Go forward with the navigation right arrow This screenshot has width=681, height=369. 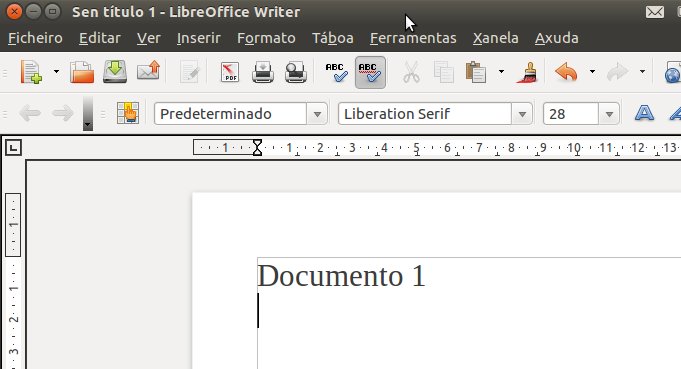point(63,114)
